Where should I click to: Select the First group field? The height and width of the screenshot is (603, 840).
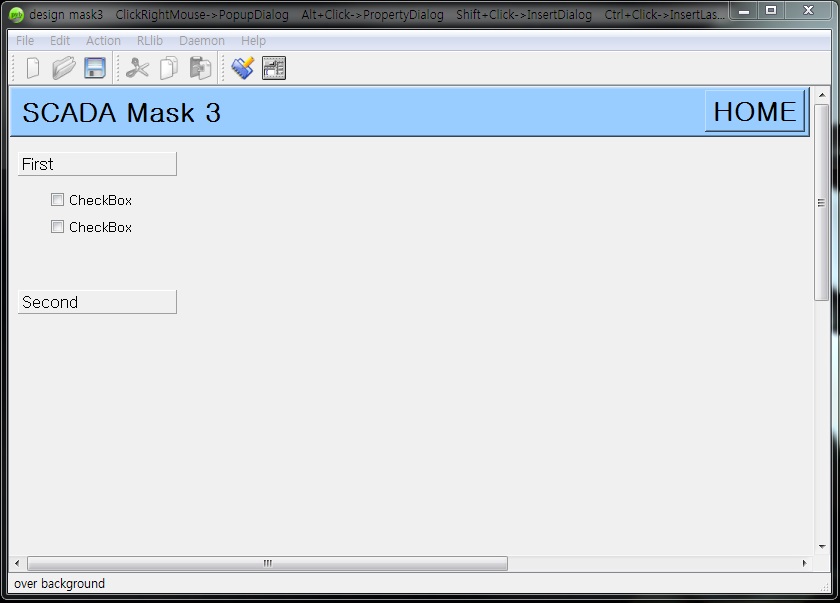(x=96, y=163)
